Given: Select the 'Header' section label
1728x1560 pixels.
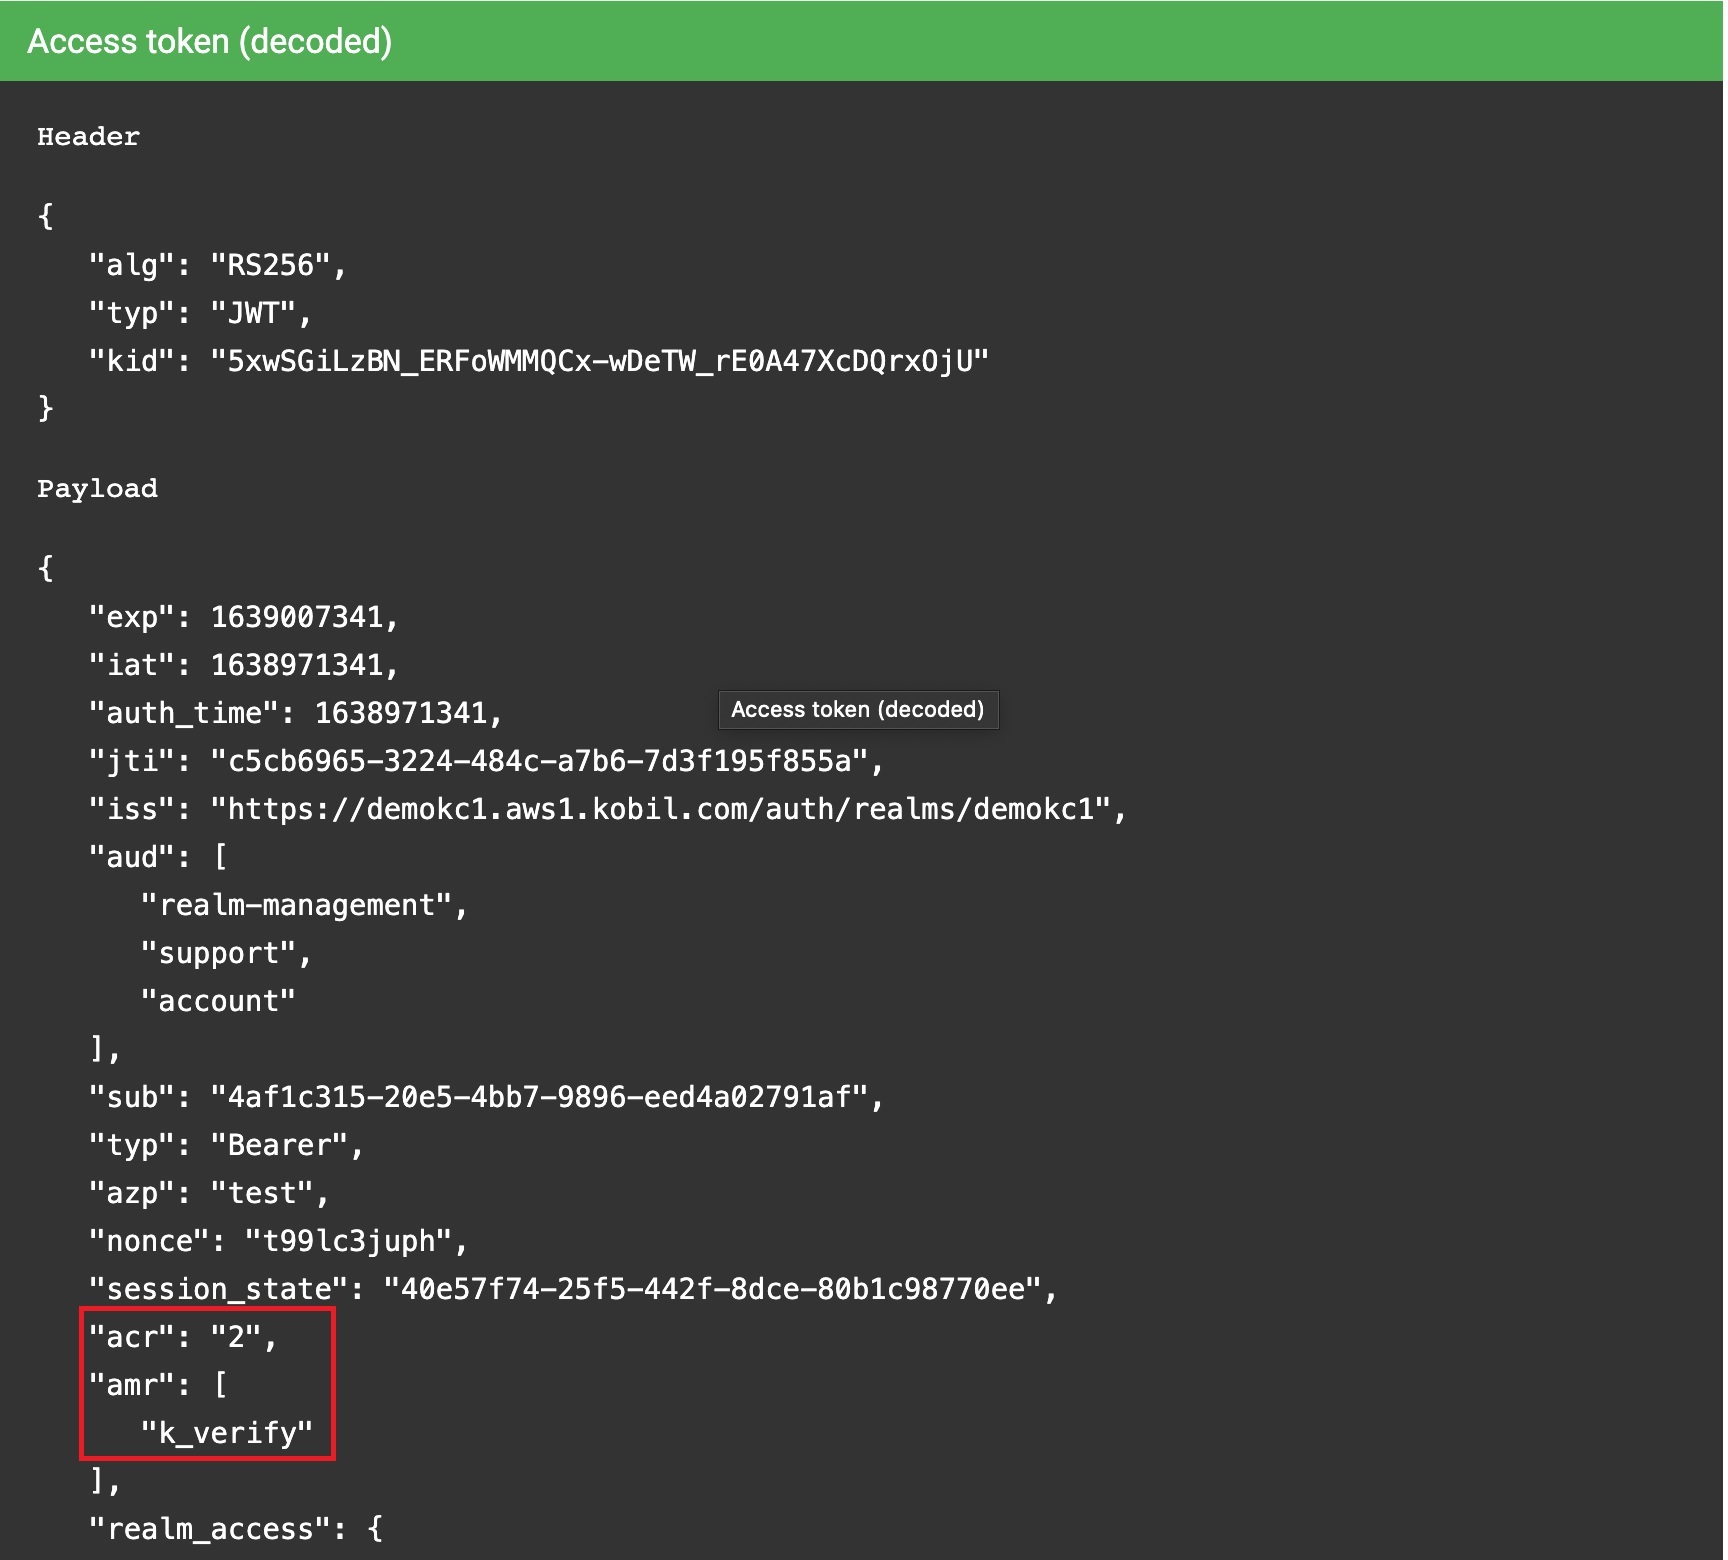Looking at the screenshot, I should [x=88, y=137].
